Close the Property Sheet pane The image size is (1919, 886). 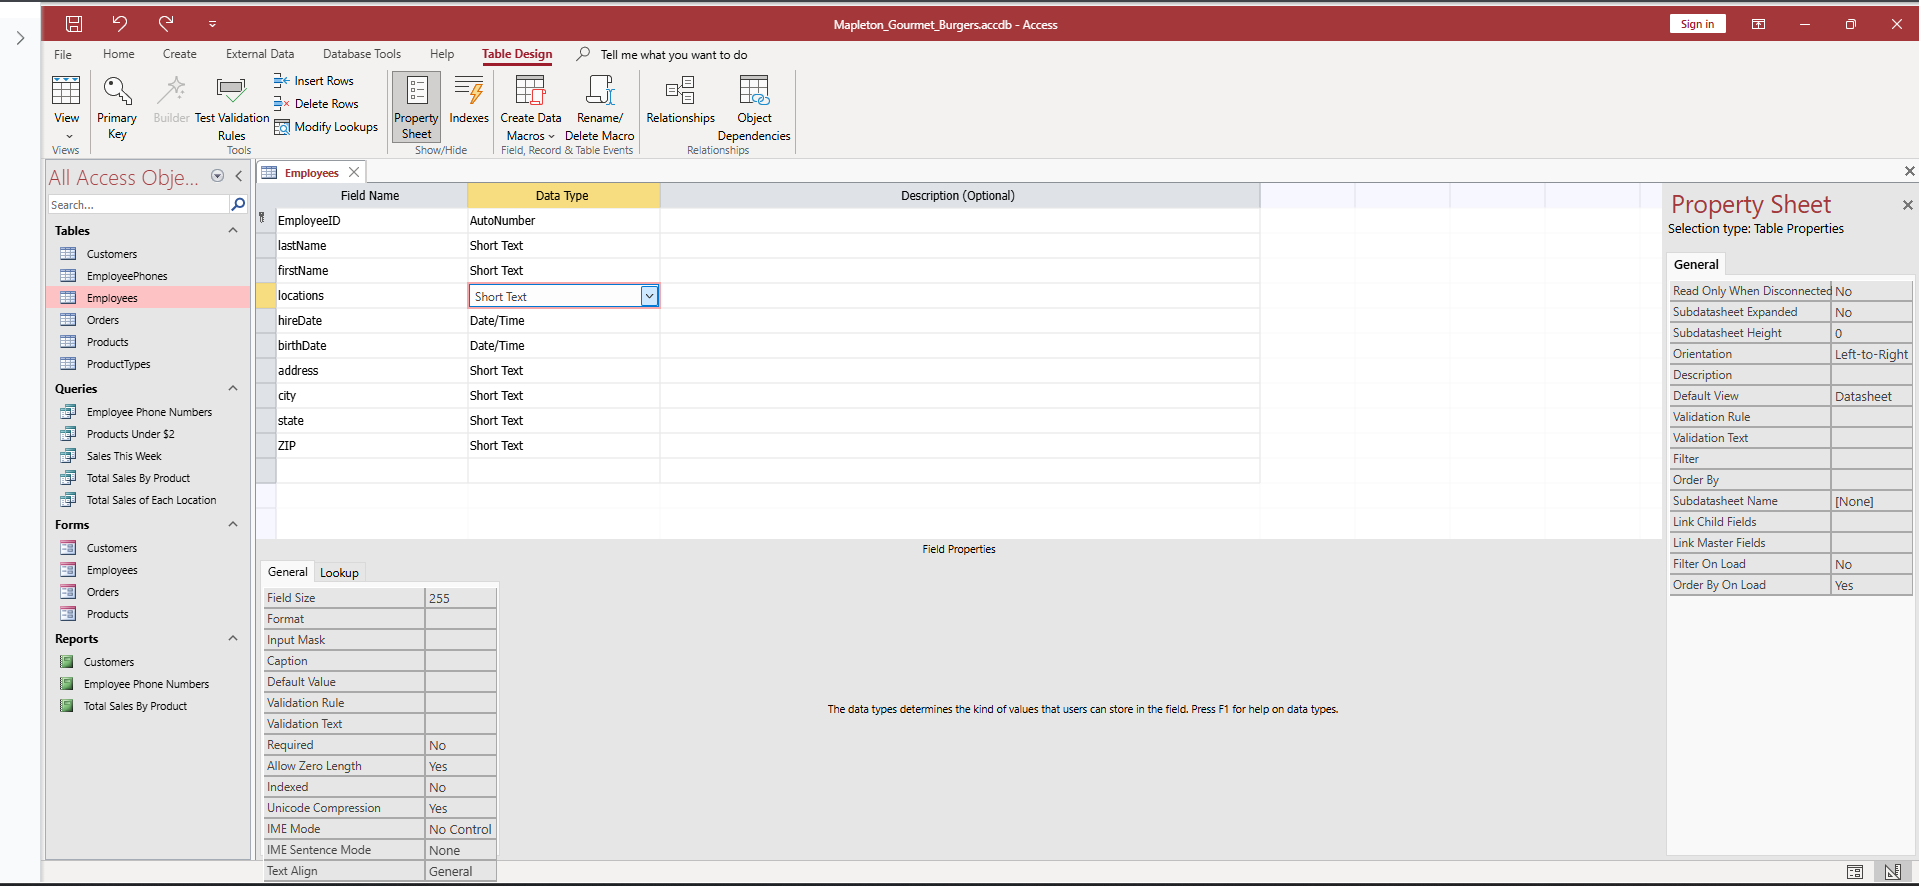click(1907, 205)
